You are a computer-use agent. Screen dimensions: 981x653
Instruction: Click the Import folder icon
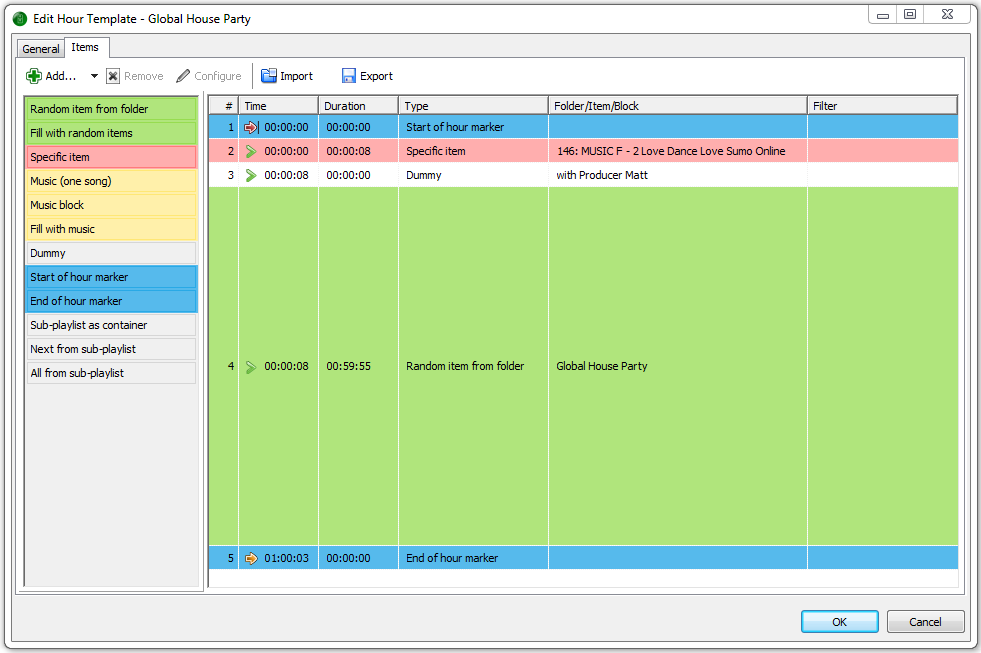268,76
